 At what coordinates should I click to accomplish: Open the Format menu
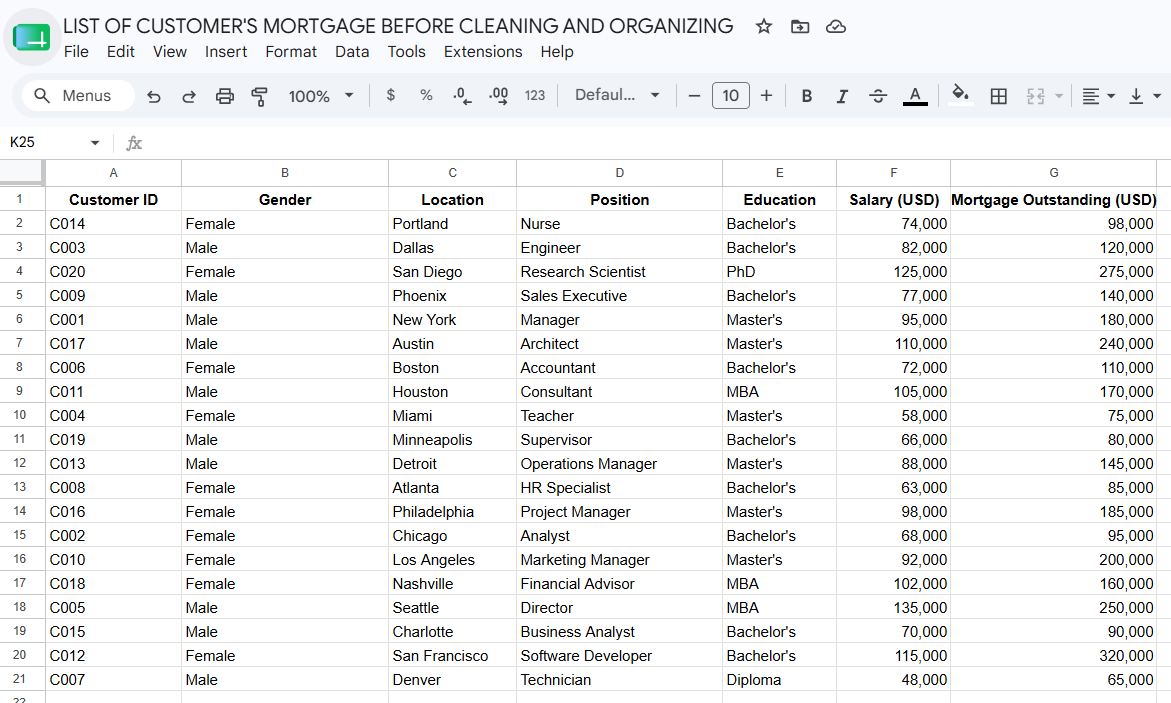[x=291, y=52]
